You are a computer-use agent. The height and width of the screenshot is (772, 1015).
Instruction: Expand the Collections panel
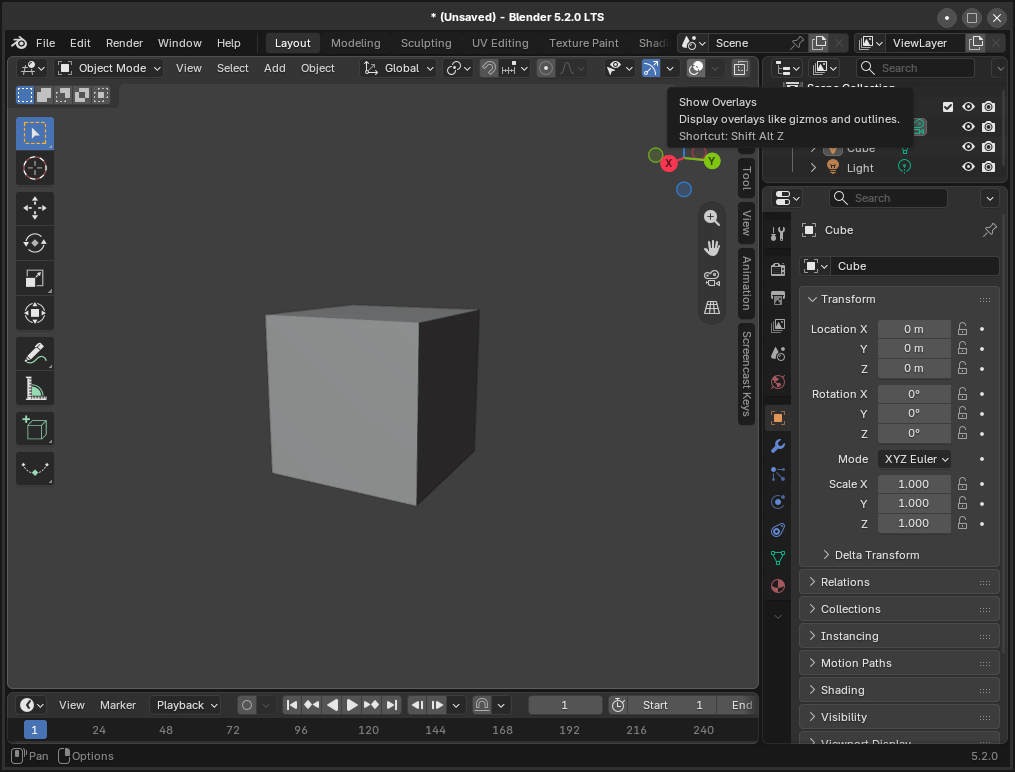(x=899, y=609)
